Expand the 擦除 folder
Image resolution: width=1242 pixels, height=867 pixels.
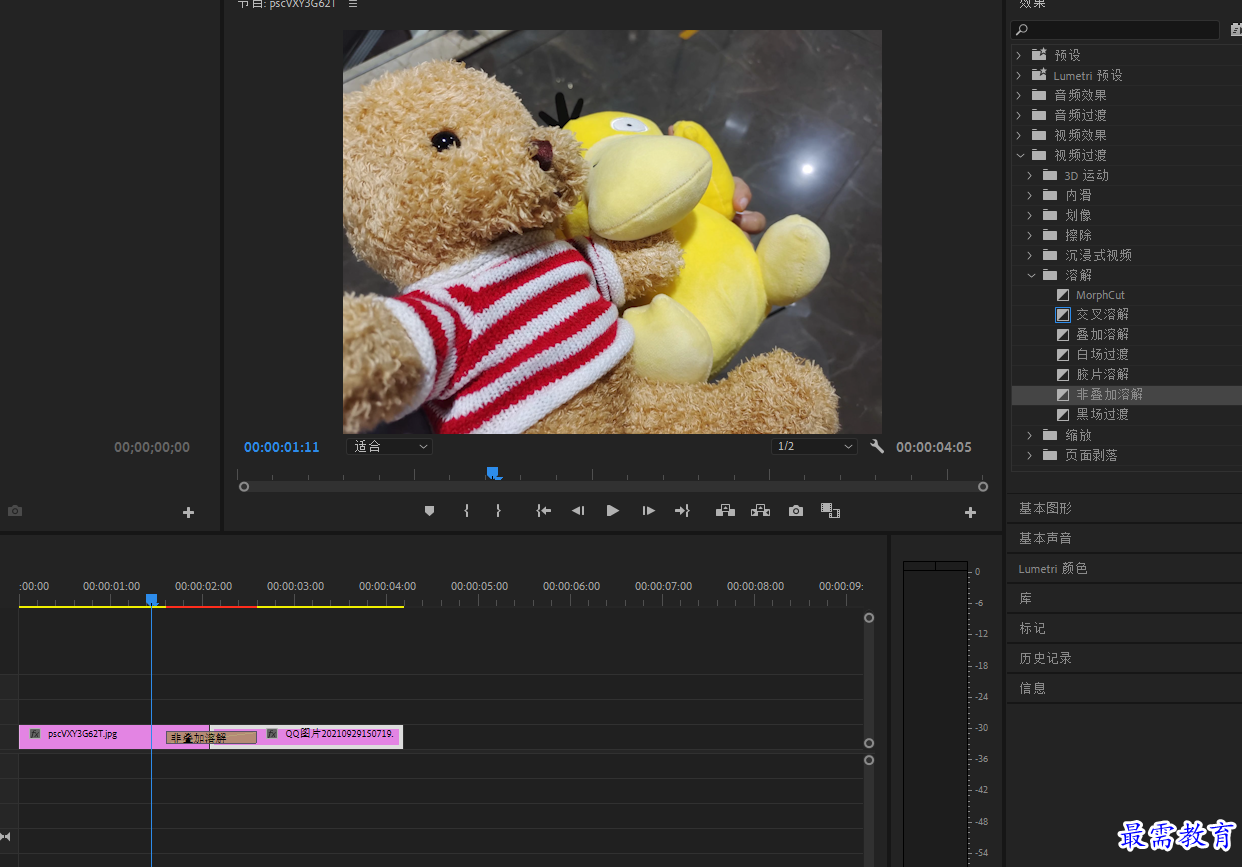pyautogui.click(x=1030, y=235)
